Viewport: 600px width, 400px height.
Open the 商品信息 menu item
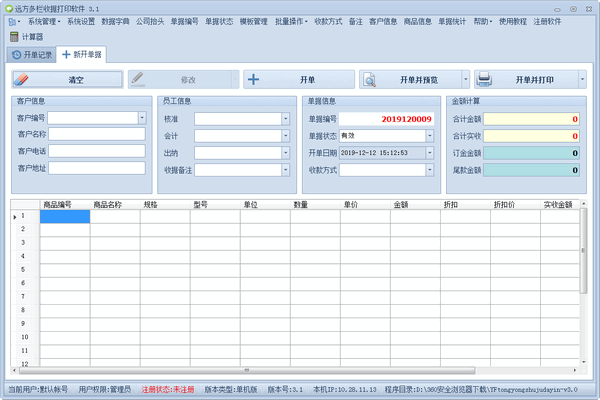pos(417,21)
